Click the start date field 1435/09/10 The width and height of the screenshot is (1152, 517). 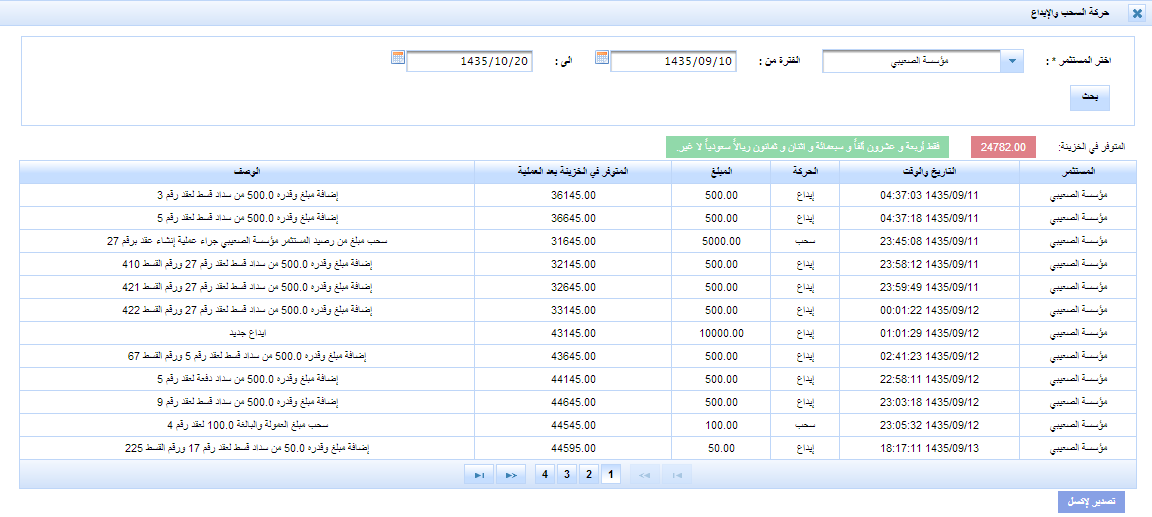tap(673, 62)
